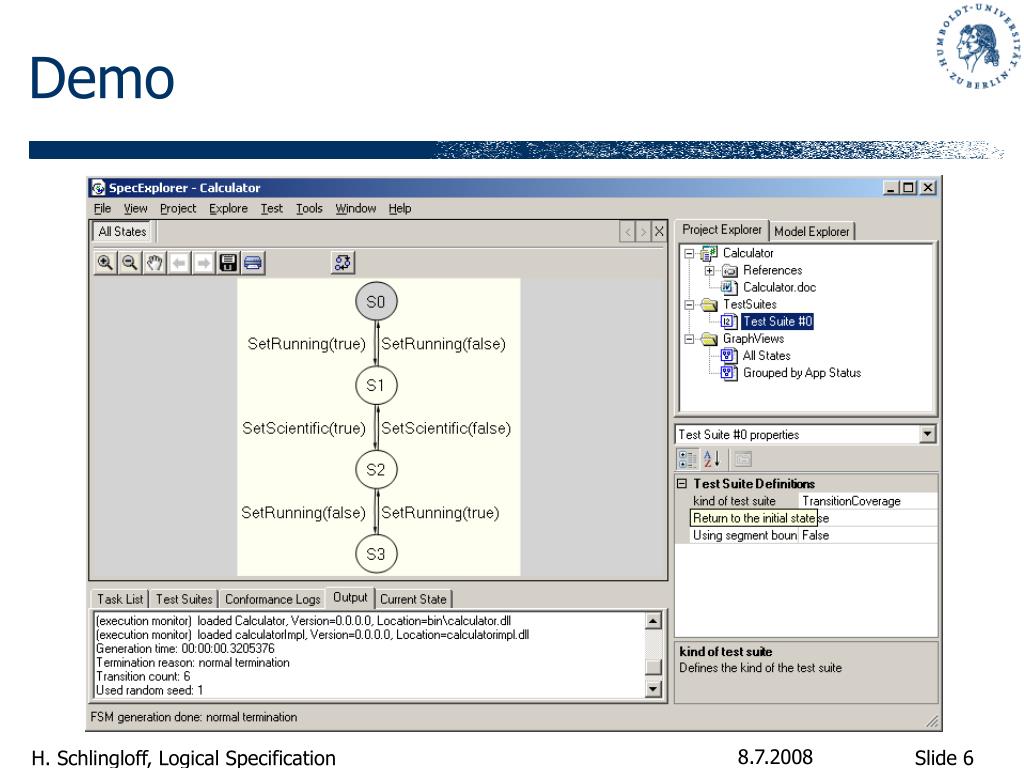Image resolution: width=1024 pixels, height=768 pixels.
Task: Collapse the Calculator project node
Action: point(689,253)
